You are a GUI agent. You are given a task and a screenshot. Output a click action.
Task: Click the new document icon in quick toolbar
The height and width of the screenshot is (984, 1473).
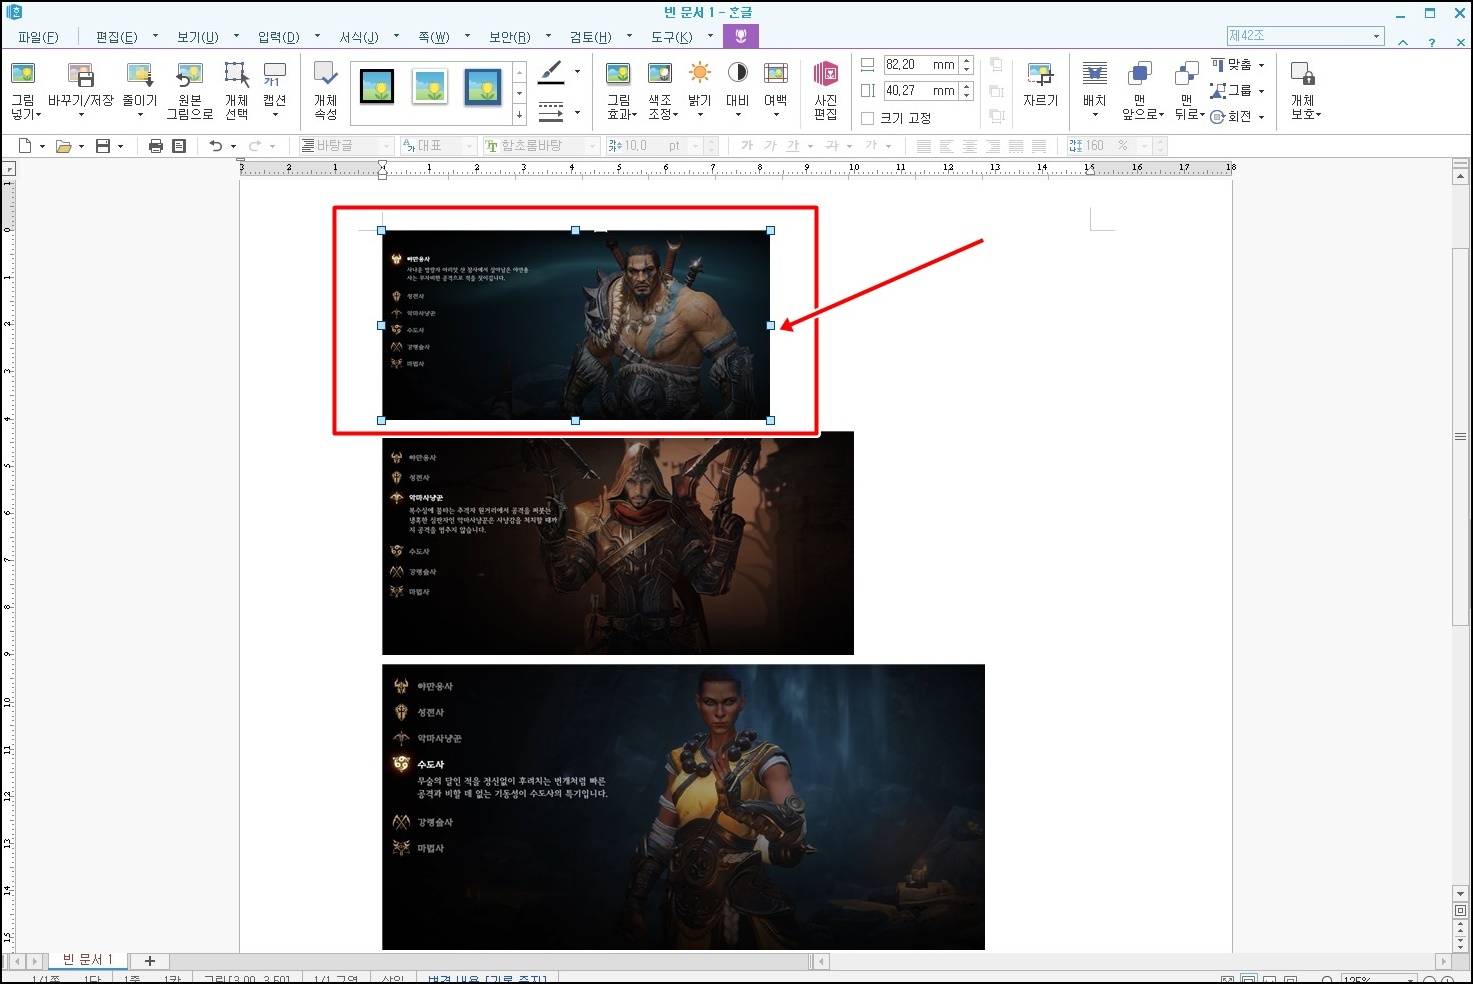coord(25,146)
